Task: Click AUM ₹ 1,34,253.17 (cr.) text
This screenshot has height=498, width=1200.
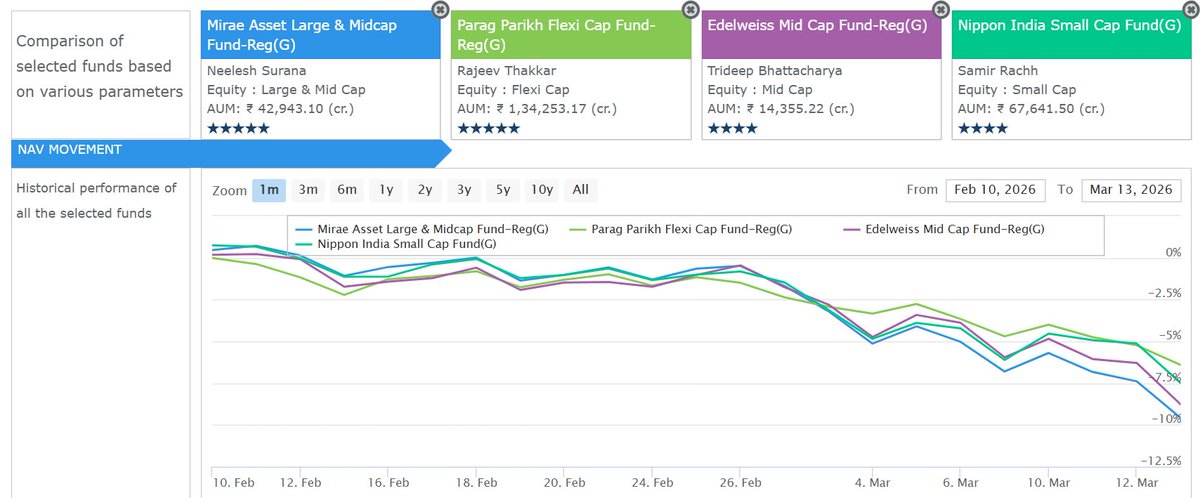Action: pos(536,109)
